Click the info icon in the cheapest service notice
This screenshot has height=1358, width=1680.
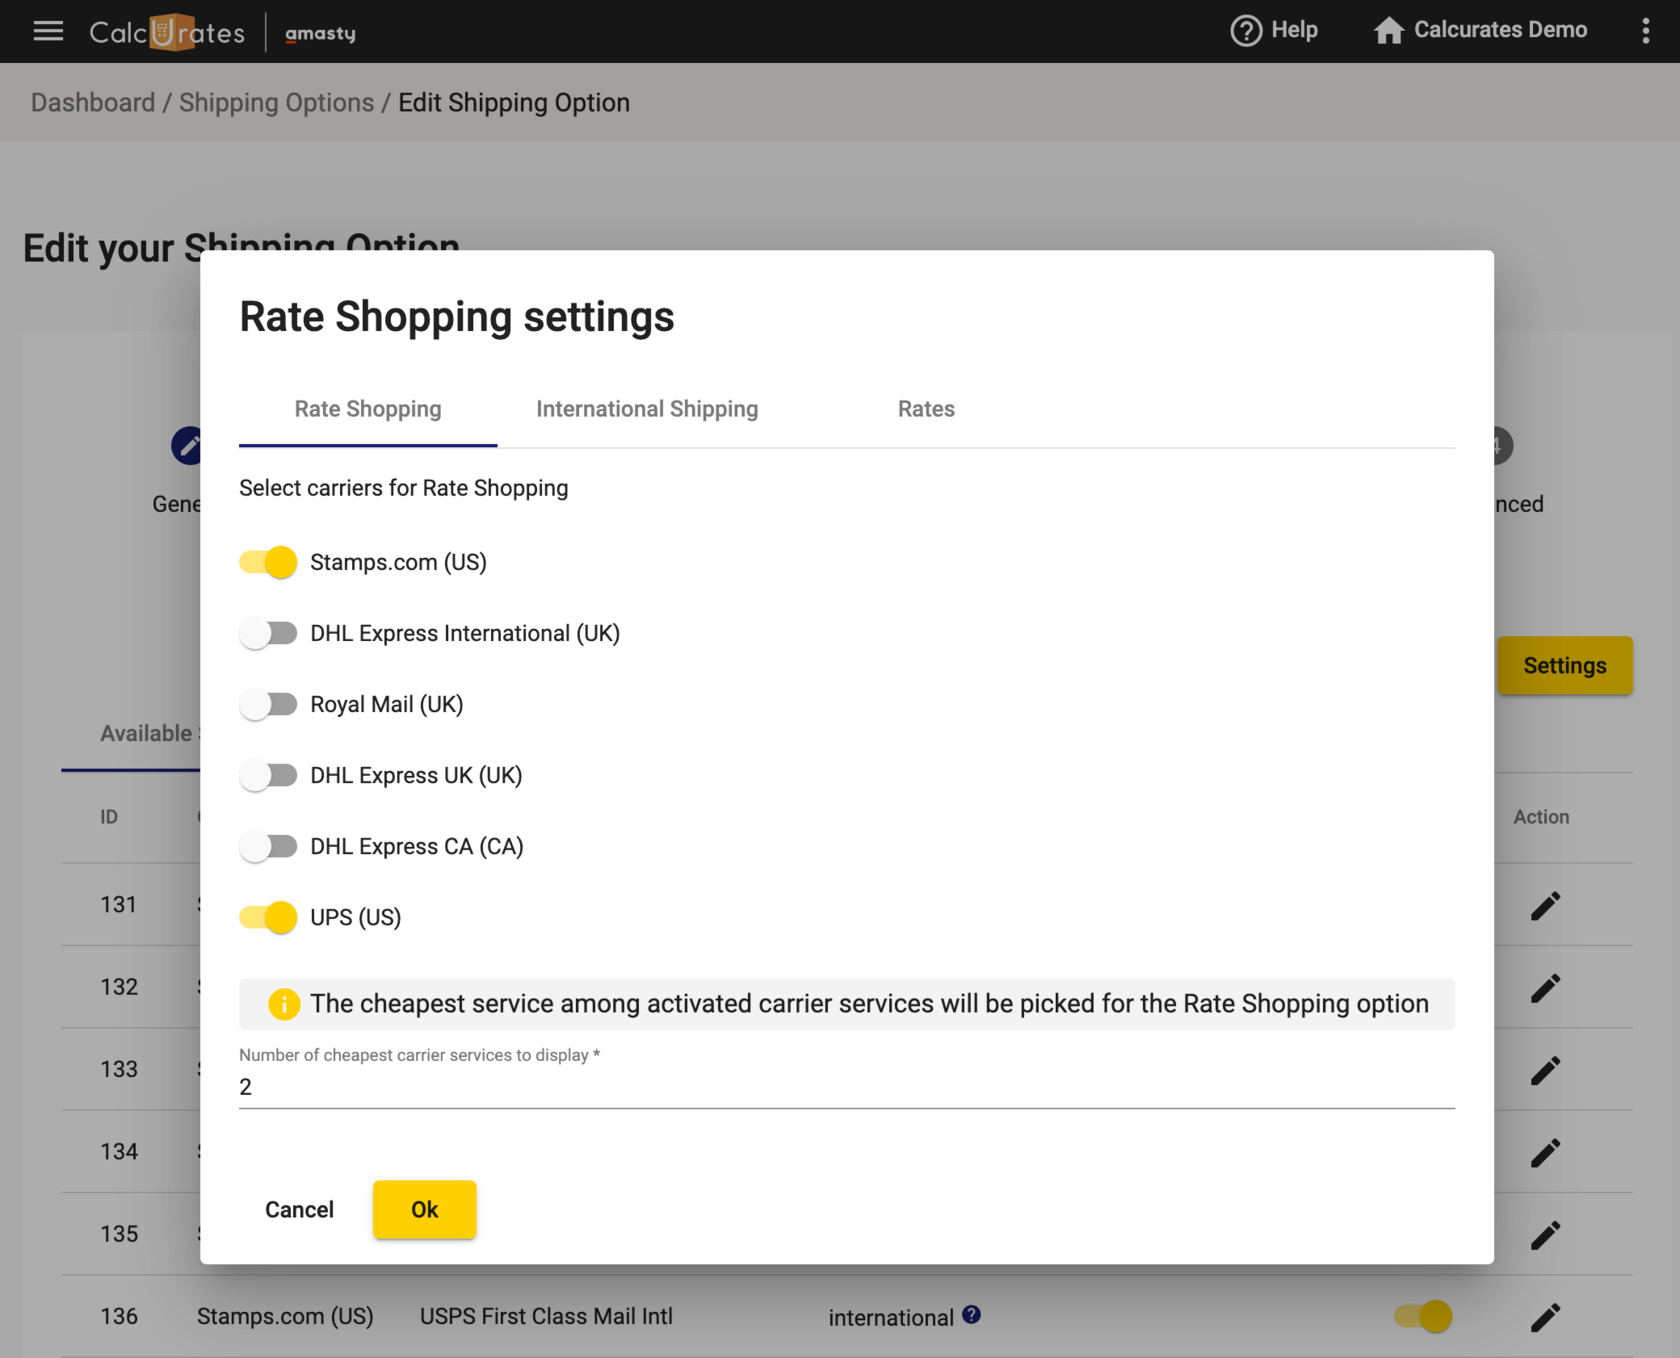coord(284,1004)
